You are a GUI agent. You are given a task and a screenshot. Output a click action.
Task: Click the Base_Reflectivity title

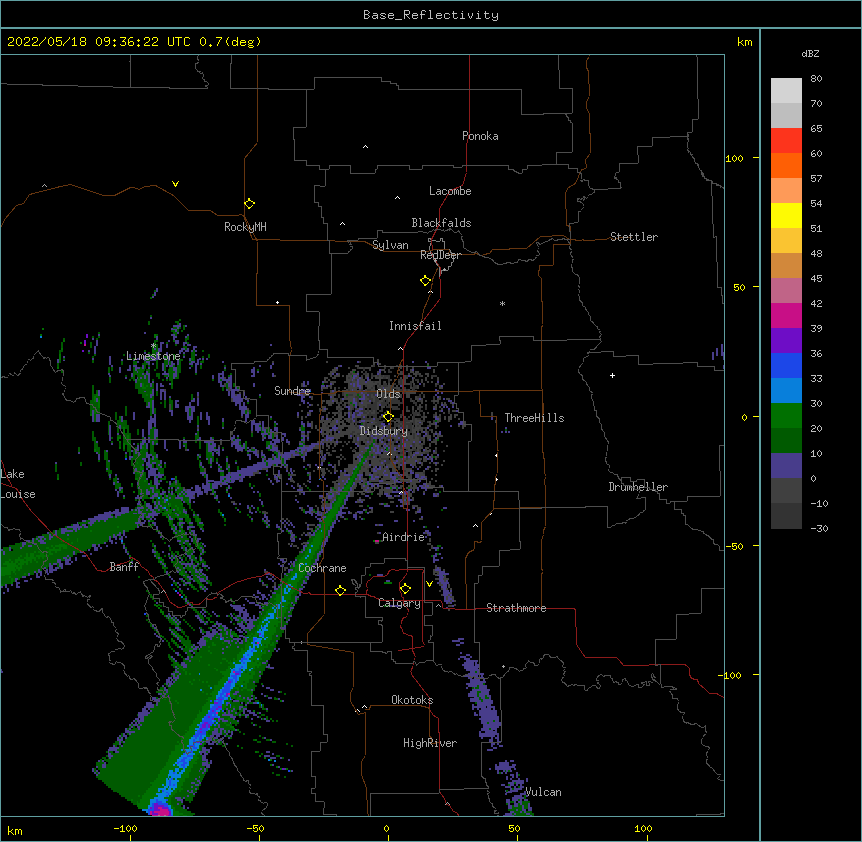(x=431, y=15)
